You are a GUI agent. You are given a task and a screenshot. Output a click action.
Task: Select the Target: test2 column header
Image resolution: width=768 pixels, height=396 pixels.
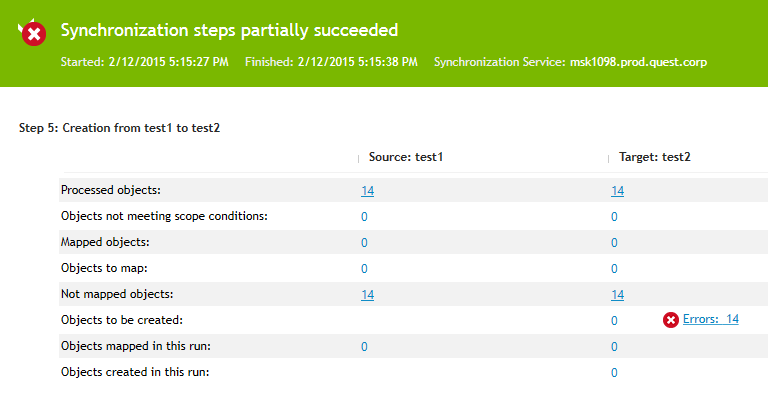[x=654, y=157]
